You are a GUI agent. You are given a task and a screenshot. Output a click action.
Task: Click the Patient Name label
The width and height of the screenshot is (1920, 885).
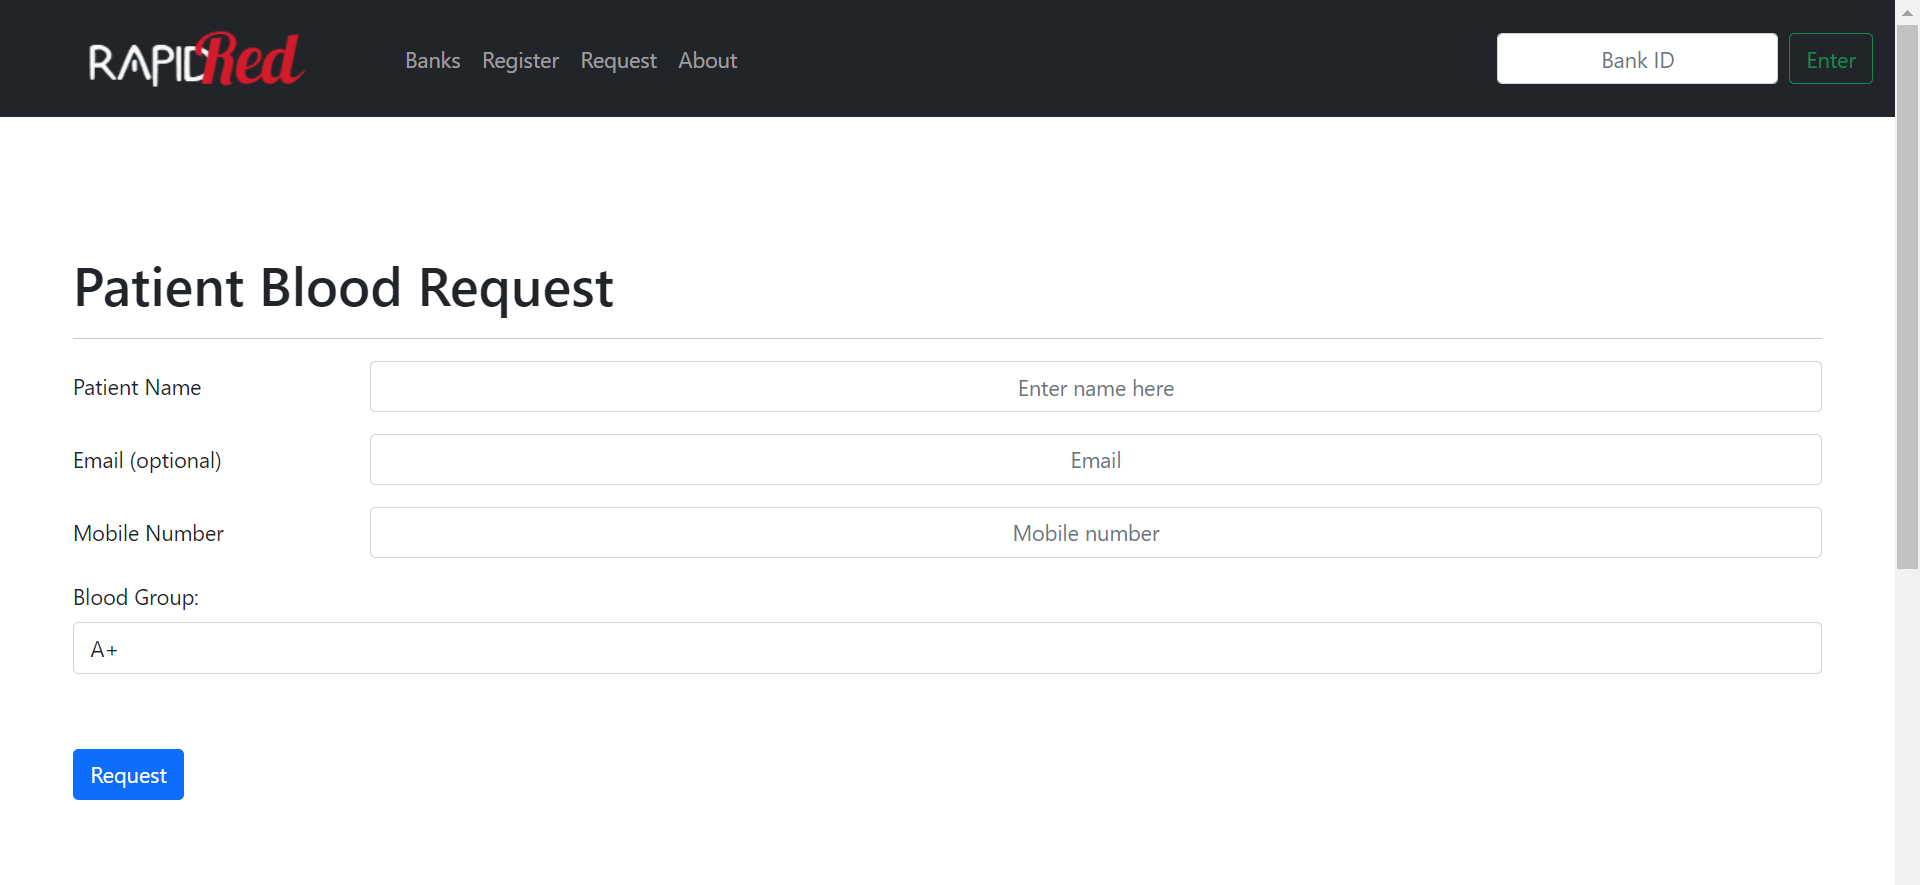[137, 387]
